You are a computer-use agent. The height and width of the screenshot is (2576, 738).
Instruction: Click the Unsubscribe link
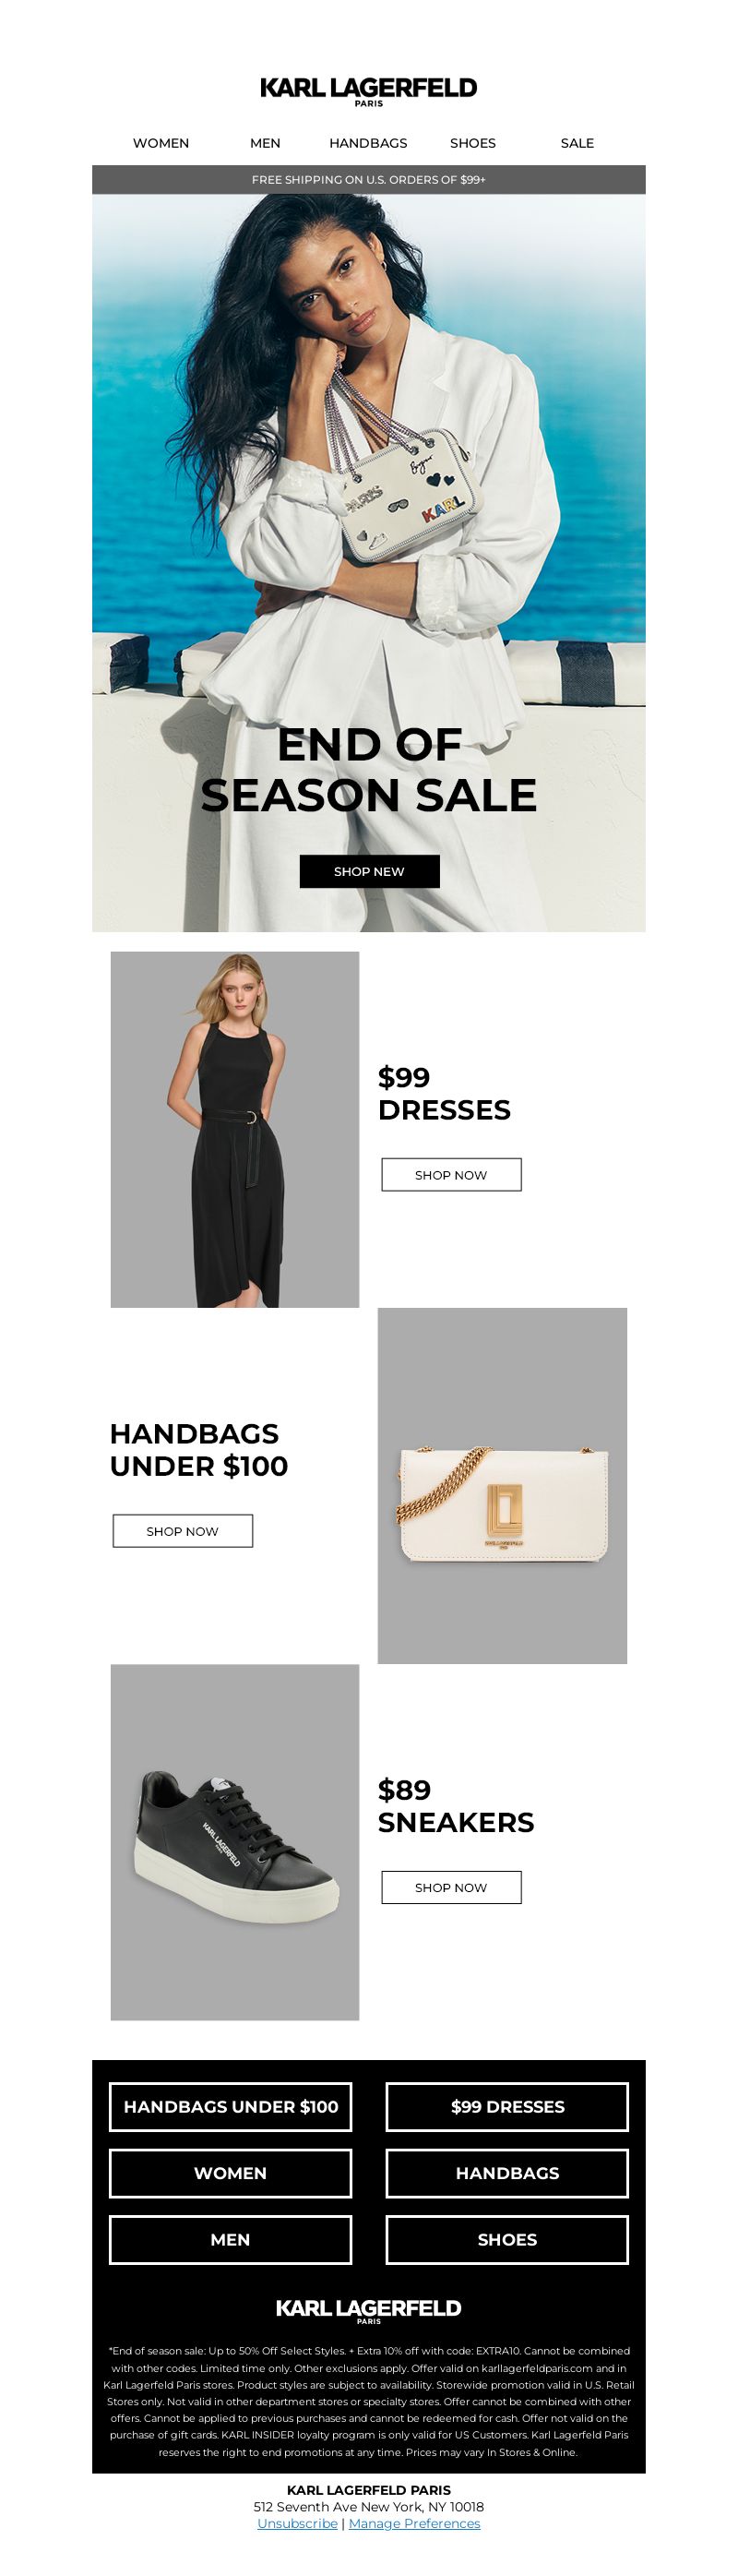click(297, 2523)
